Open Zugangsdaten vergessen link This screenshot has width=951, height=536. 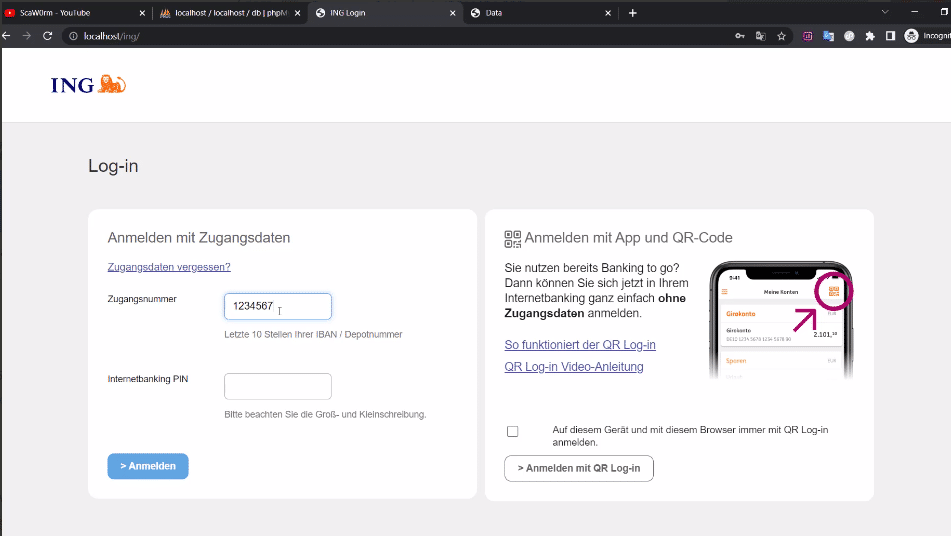coord(169,267)
